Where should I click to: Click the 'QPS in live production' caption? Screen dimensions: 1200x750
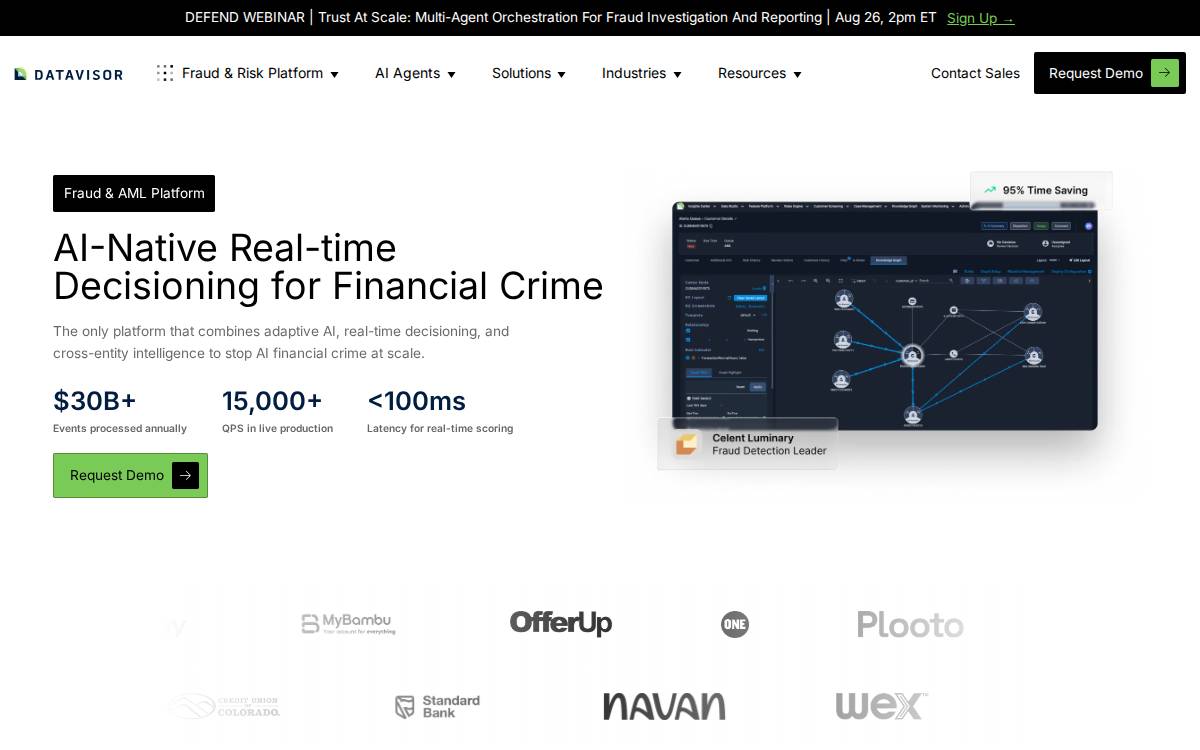pyautogui.click(x=277, y=428)
